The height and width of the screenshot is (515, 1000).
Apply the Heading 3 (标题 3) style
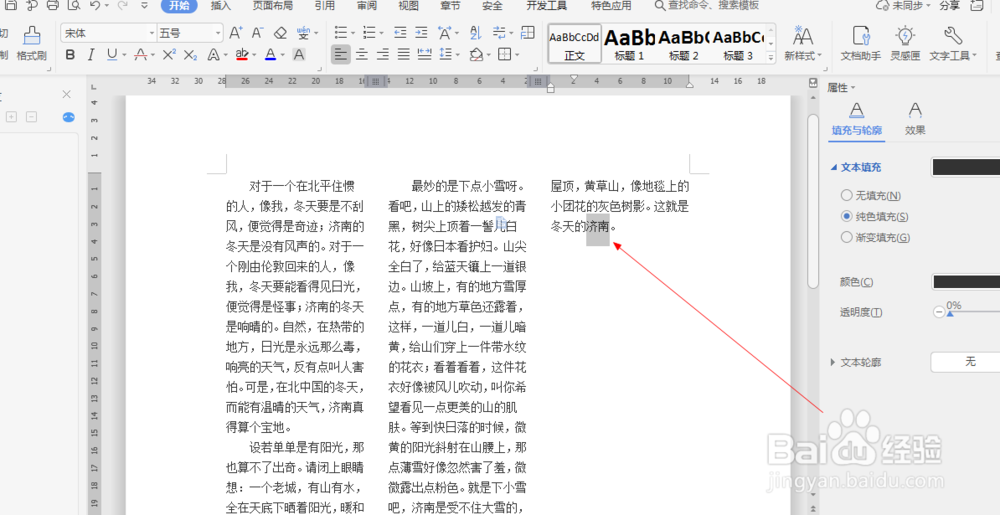(737, 44)
